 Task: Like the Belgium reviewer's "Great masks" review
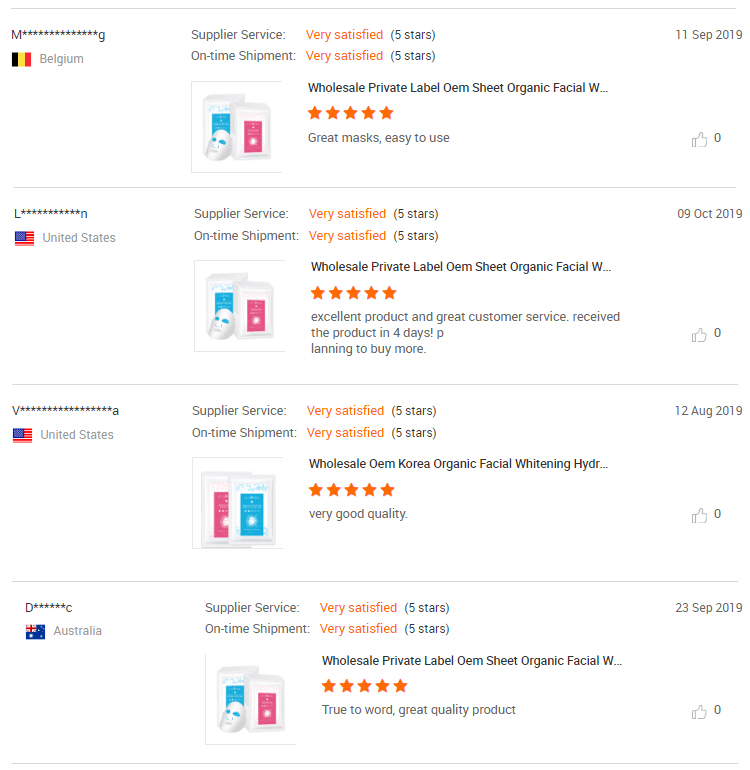pos(699,139)
